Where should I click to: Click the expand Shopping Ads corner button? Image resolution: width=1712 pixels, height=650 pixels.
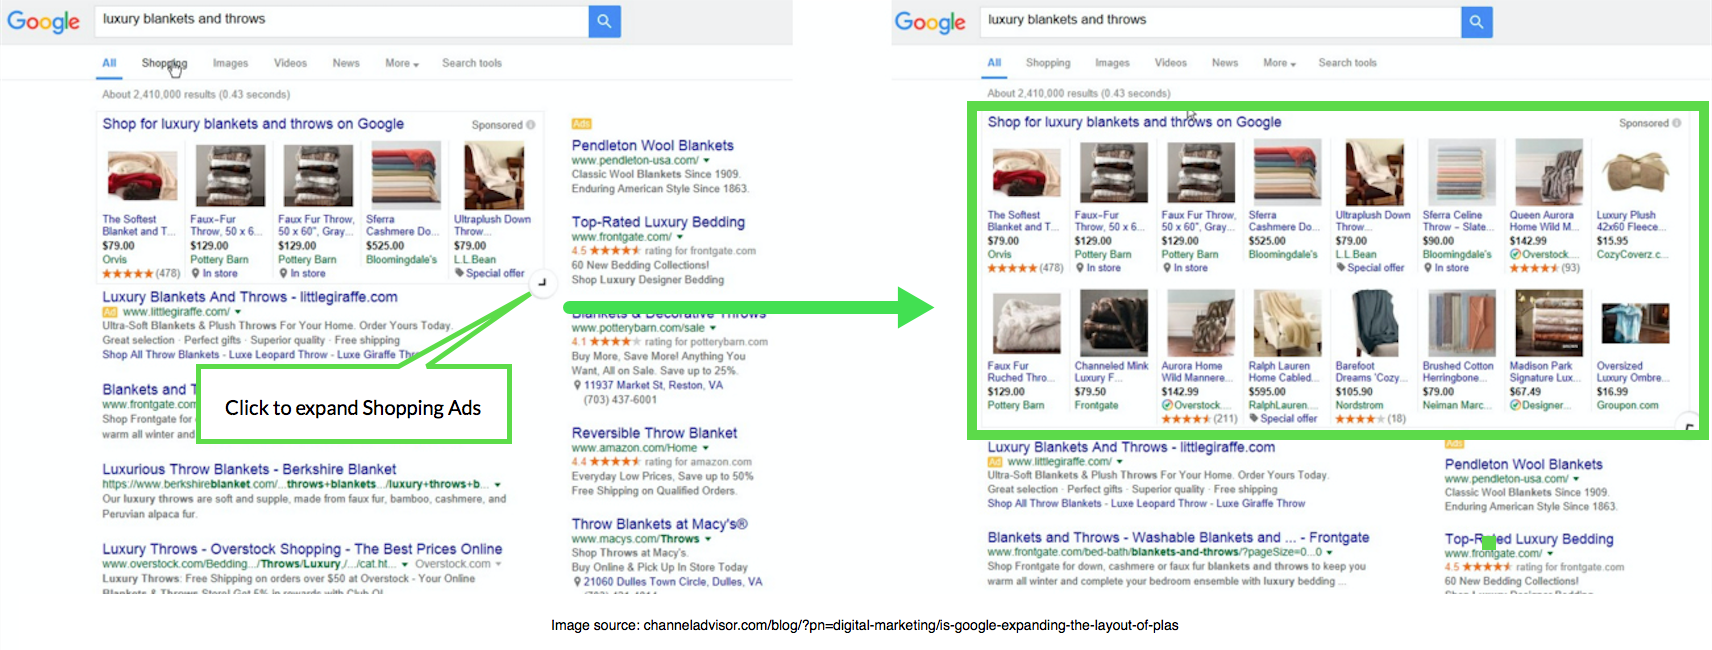coord(541,282)
